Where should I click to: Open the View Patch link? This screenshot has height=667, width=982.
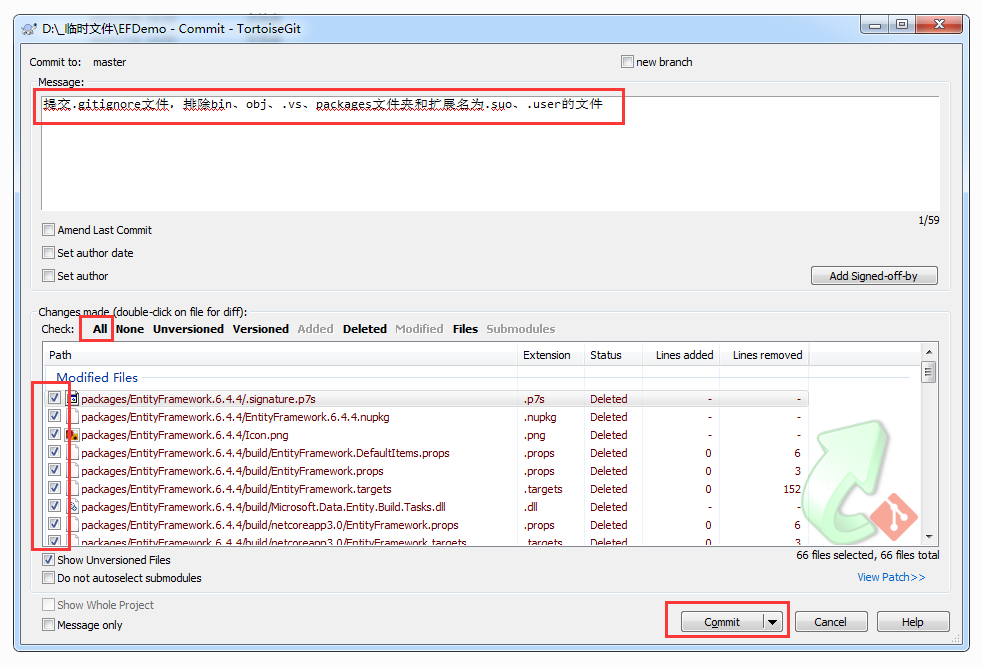pos(890,577)
